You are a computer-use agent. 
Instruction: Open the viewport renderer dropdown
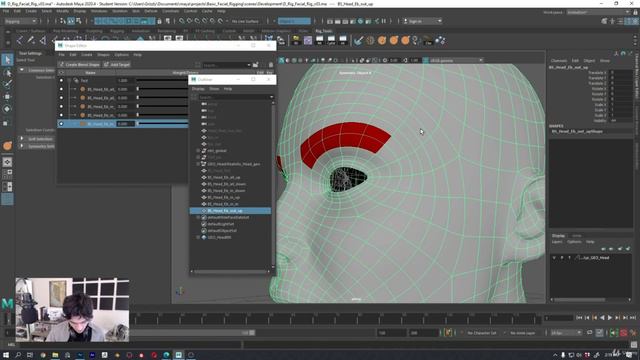[456, 60]
